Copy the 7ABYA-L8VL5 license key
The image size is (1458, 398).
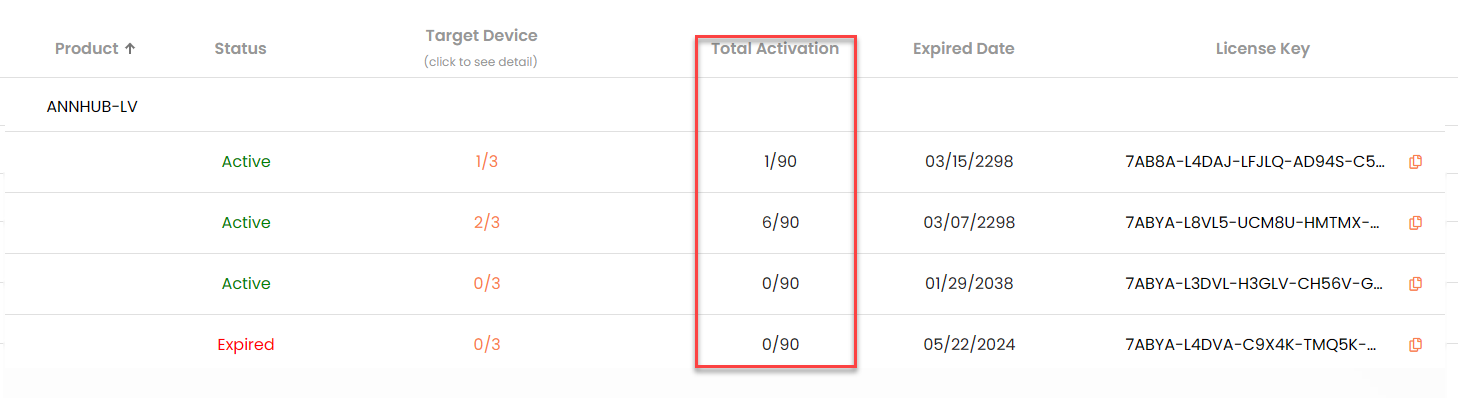pyautogui.click(x=1415, y=223)
